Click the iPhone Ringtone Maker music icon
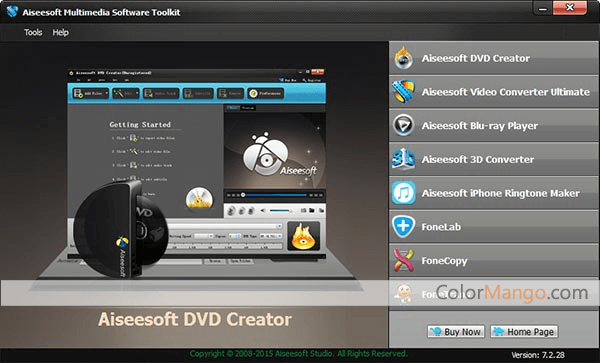Image resolution: width=600 pixels, height=363 pixels. (404, 192)
